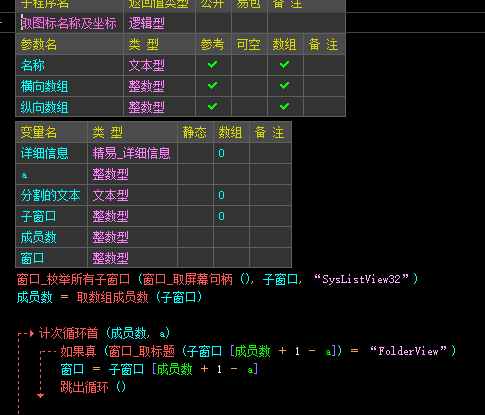This screenshot has height=415, width=485.
Task: Click array value 0 for 子窗口
Action: pos(221,216)
